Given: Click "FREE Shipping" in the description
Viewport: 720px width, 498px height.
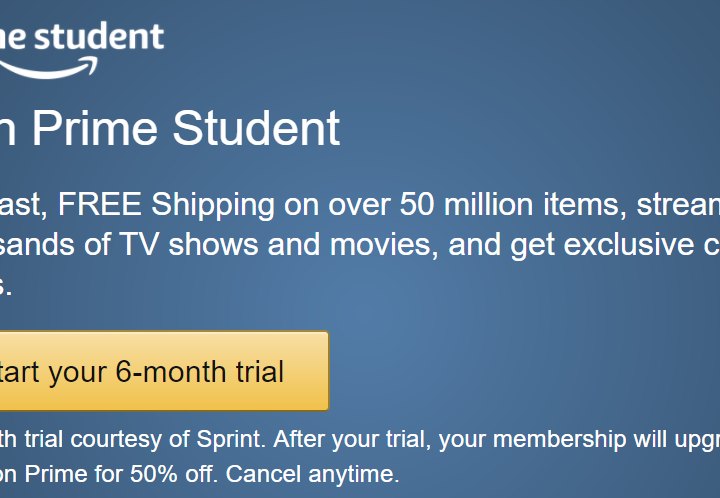Looking at the screenshot, I should [166, 205].
